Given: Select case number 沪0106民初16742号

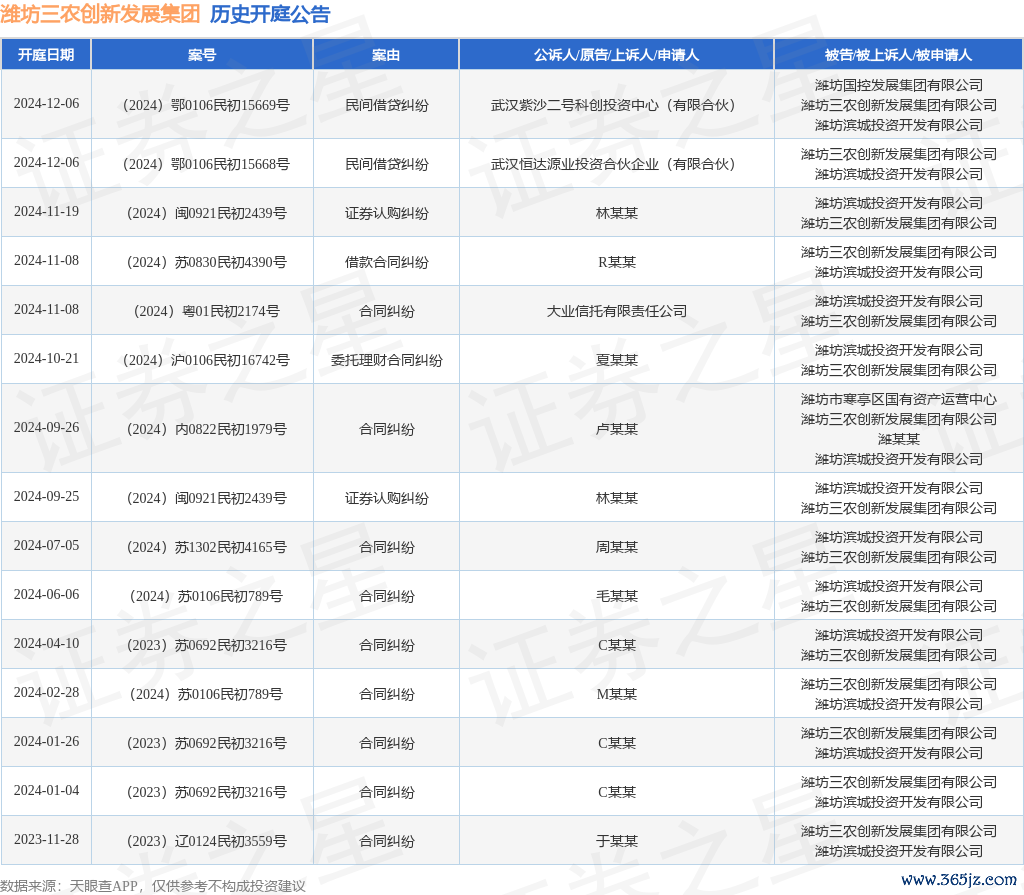Looking at the screenshot, I should [206, 360].
